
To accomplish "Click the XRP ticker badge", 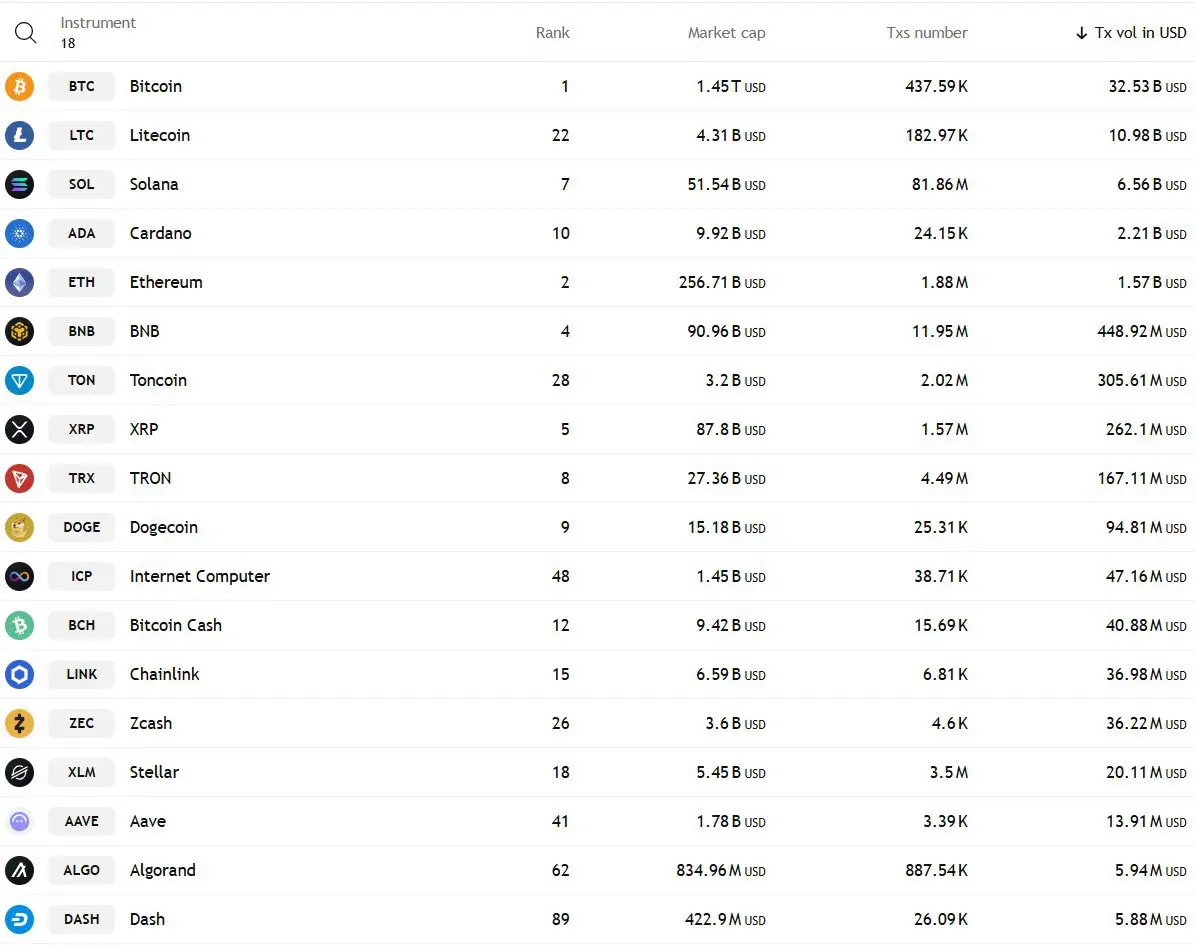I will click(x=82, y=429).
